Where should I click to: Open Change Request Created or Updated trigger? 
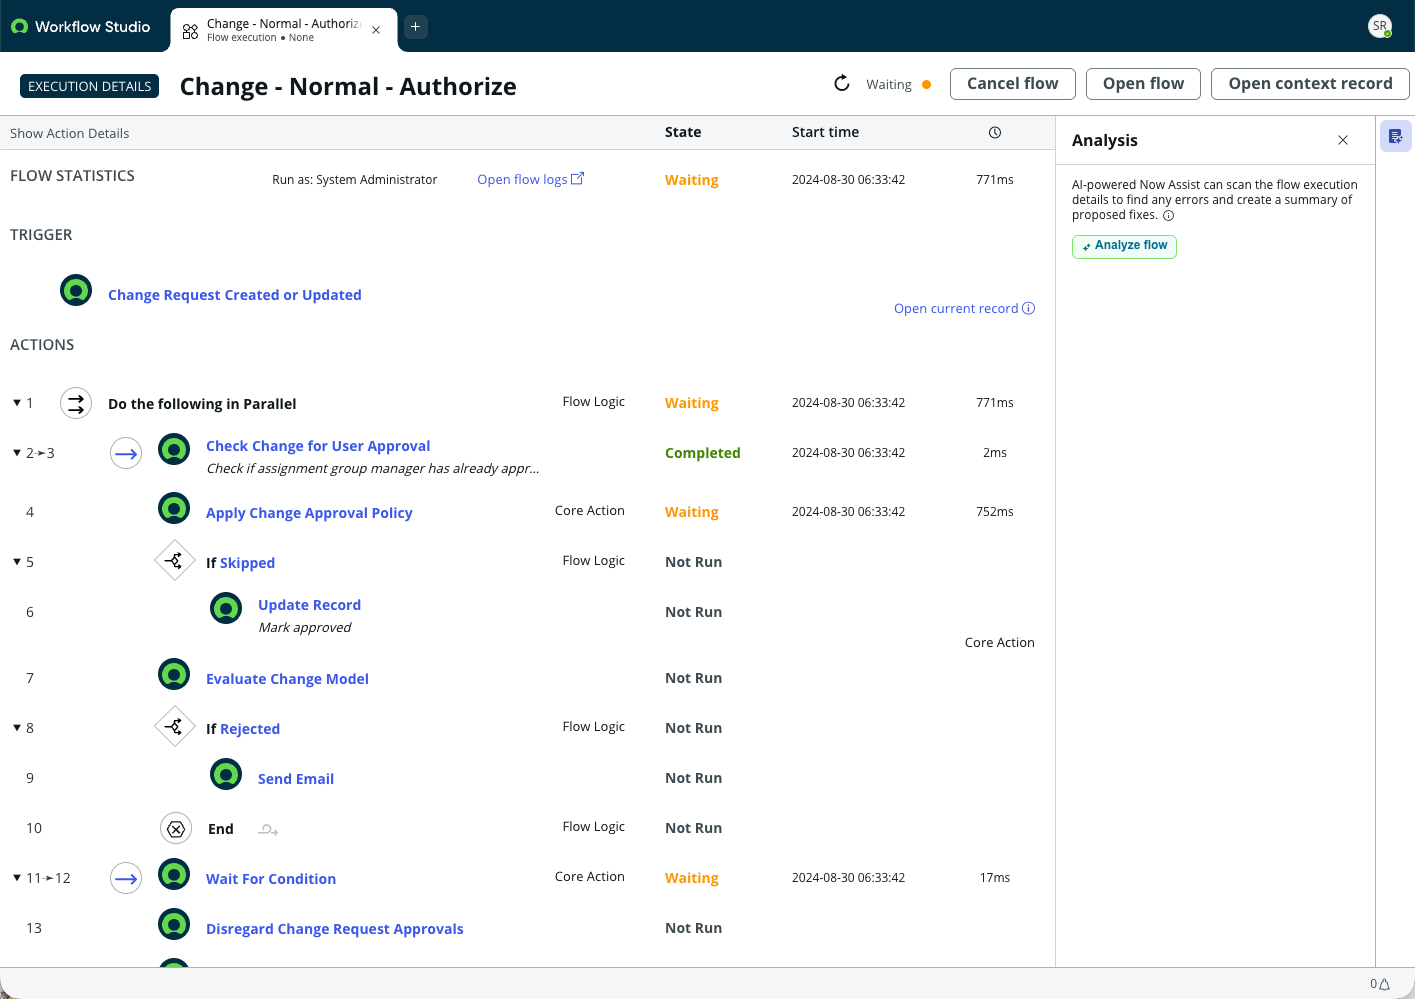(235, 295)
